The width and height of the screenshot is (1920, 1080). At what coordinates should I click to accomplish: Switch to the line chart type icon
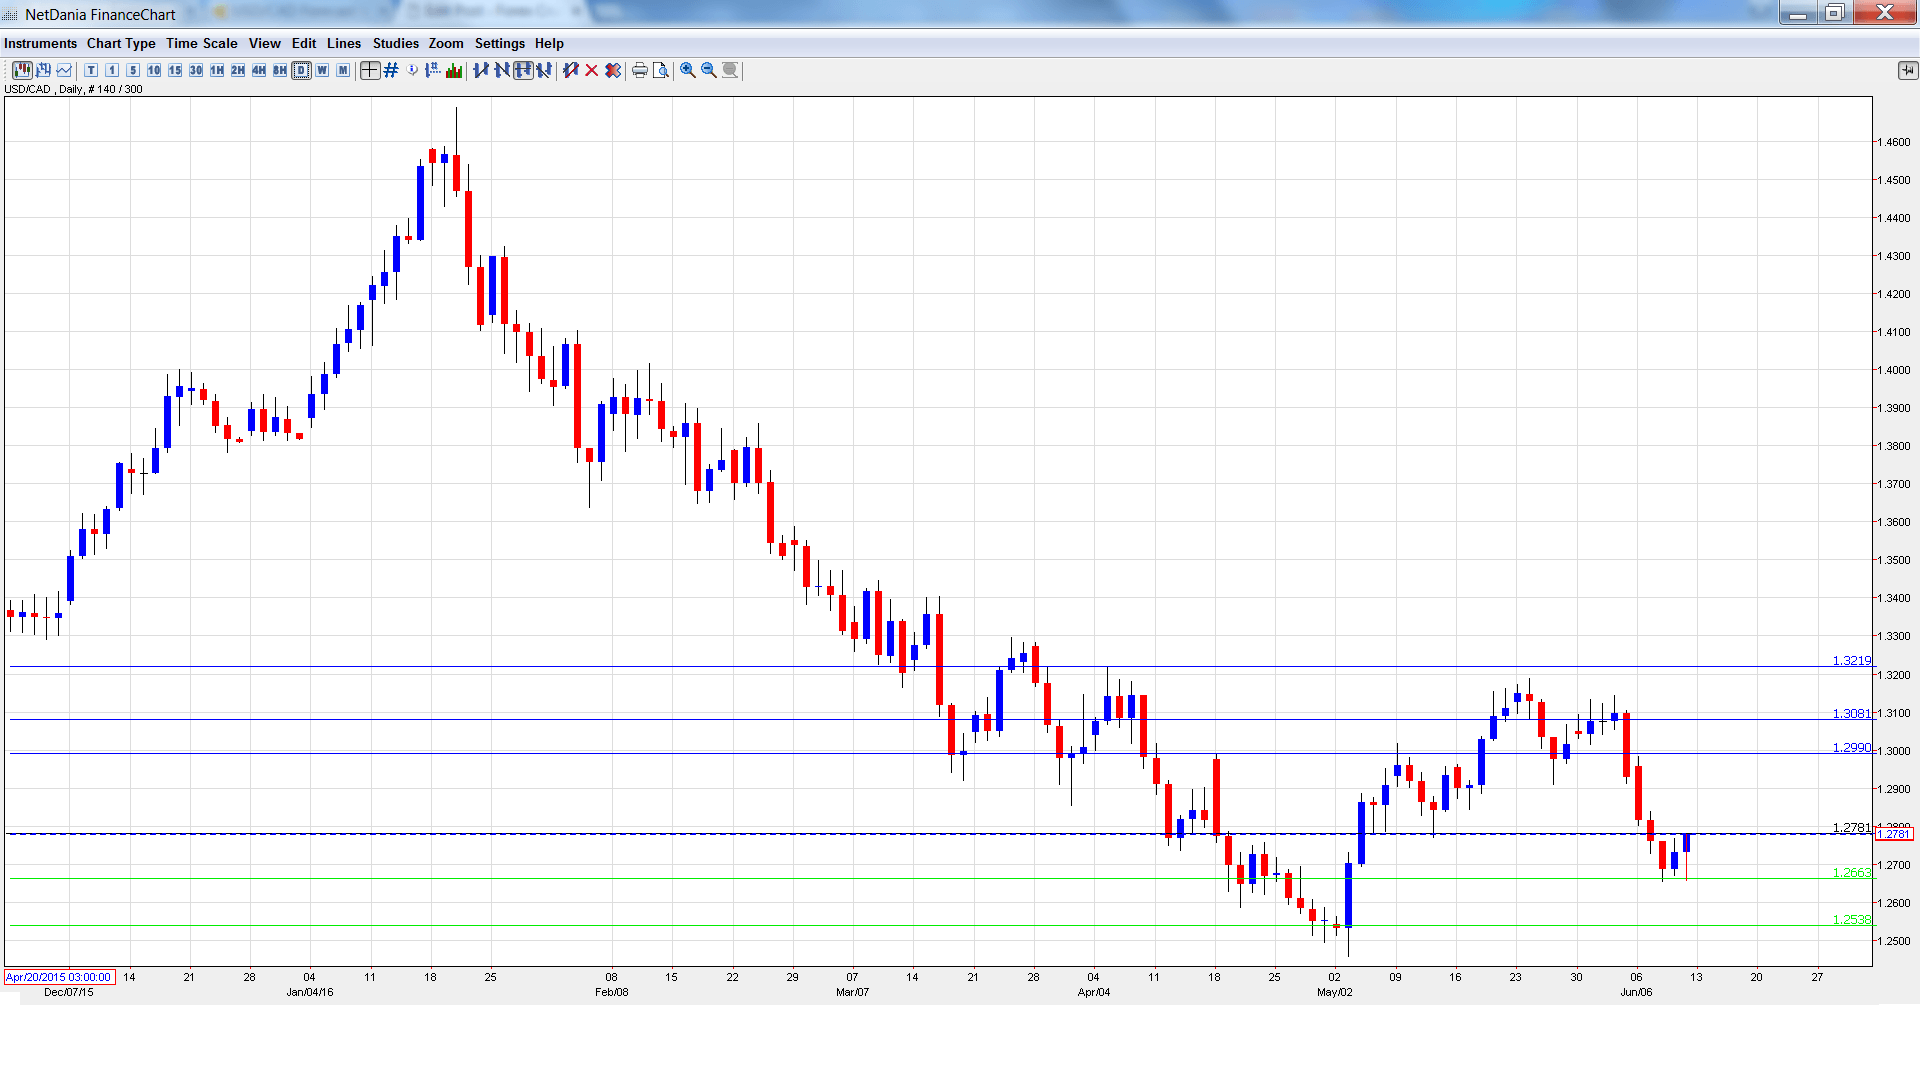(x=64, y=70)
